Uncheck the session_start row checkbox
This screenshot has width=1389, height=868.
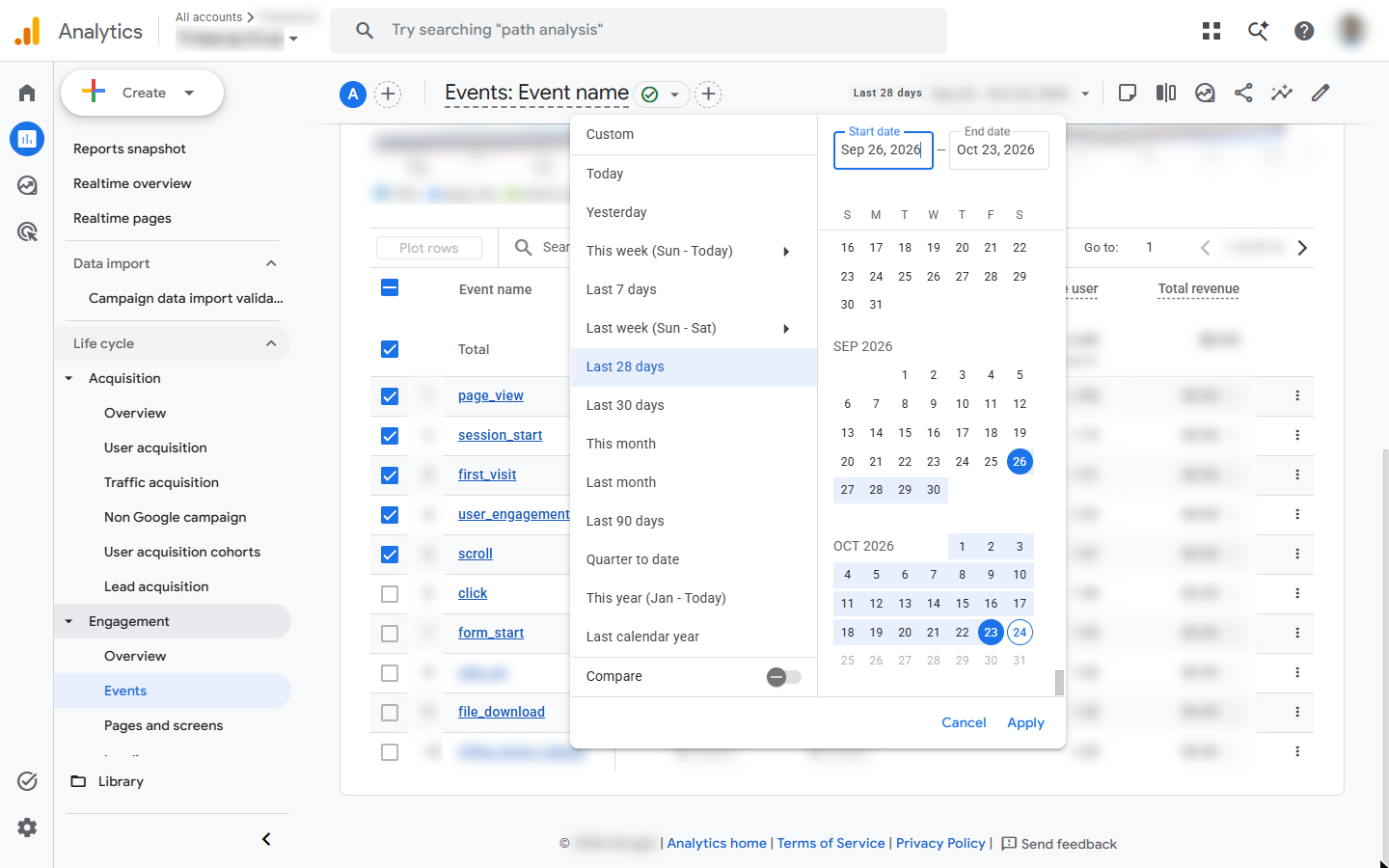(390, 436)
